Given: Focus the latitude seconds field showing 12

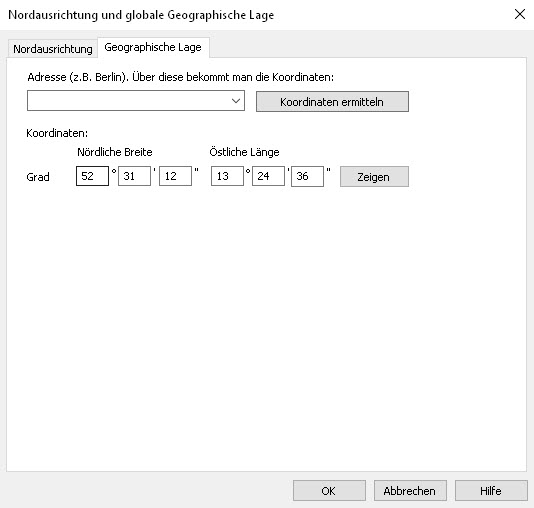Looking at the screenshot, I should [x=175, y=176].
